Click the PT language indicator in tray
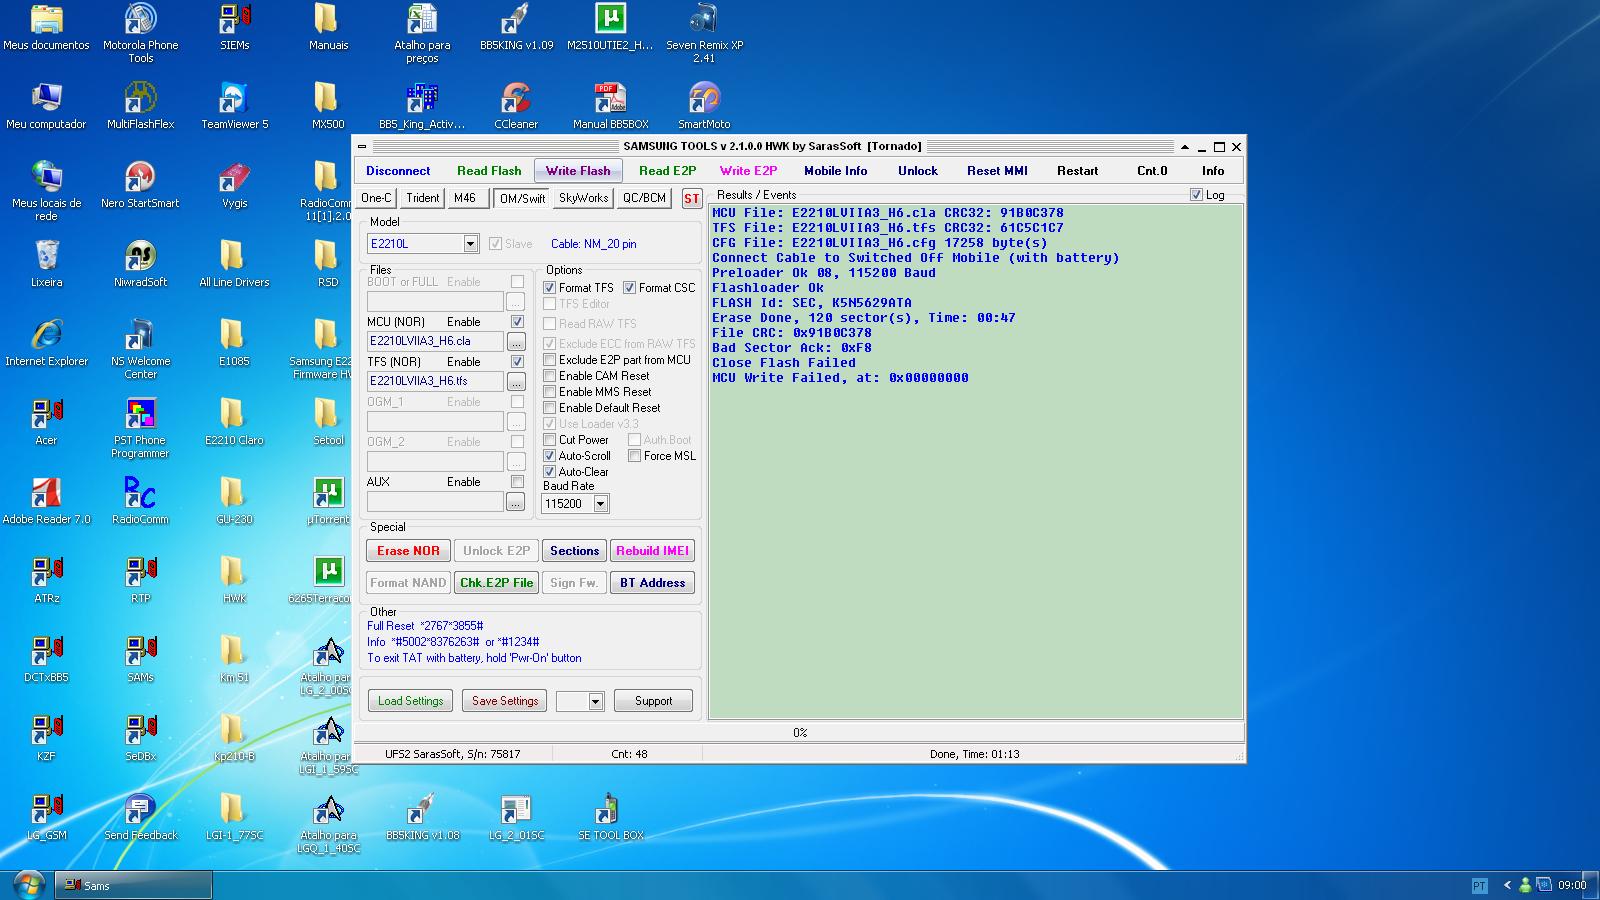1600x900 pixels. coord(1480,885)
